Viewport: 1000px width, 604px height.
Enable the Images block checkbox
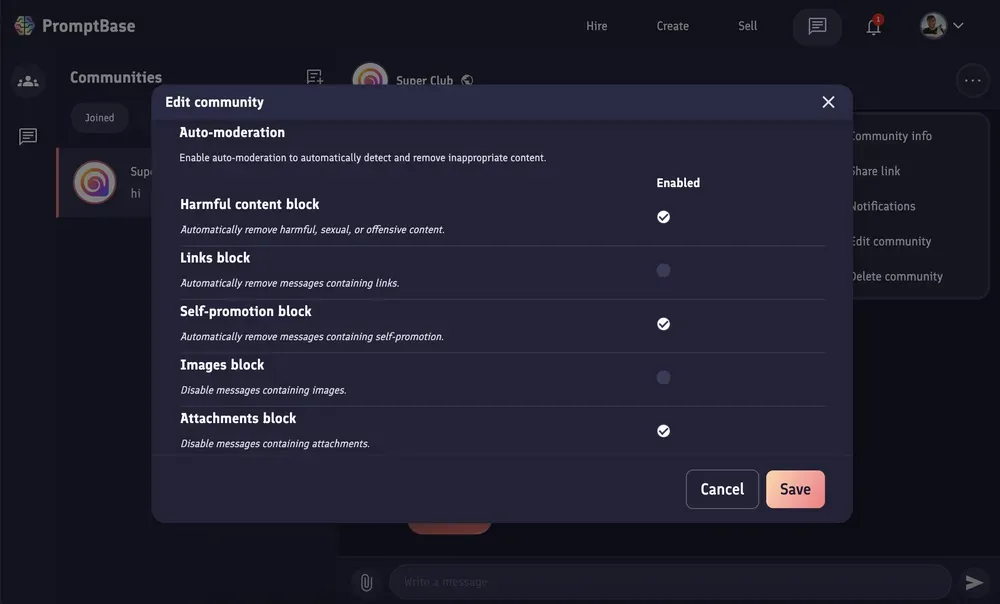(x=663, y=377)
